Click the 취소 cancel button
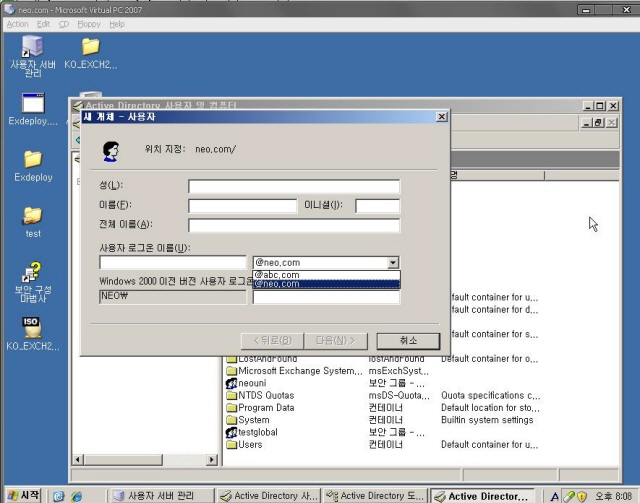 (408, 341)
